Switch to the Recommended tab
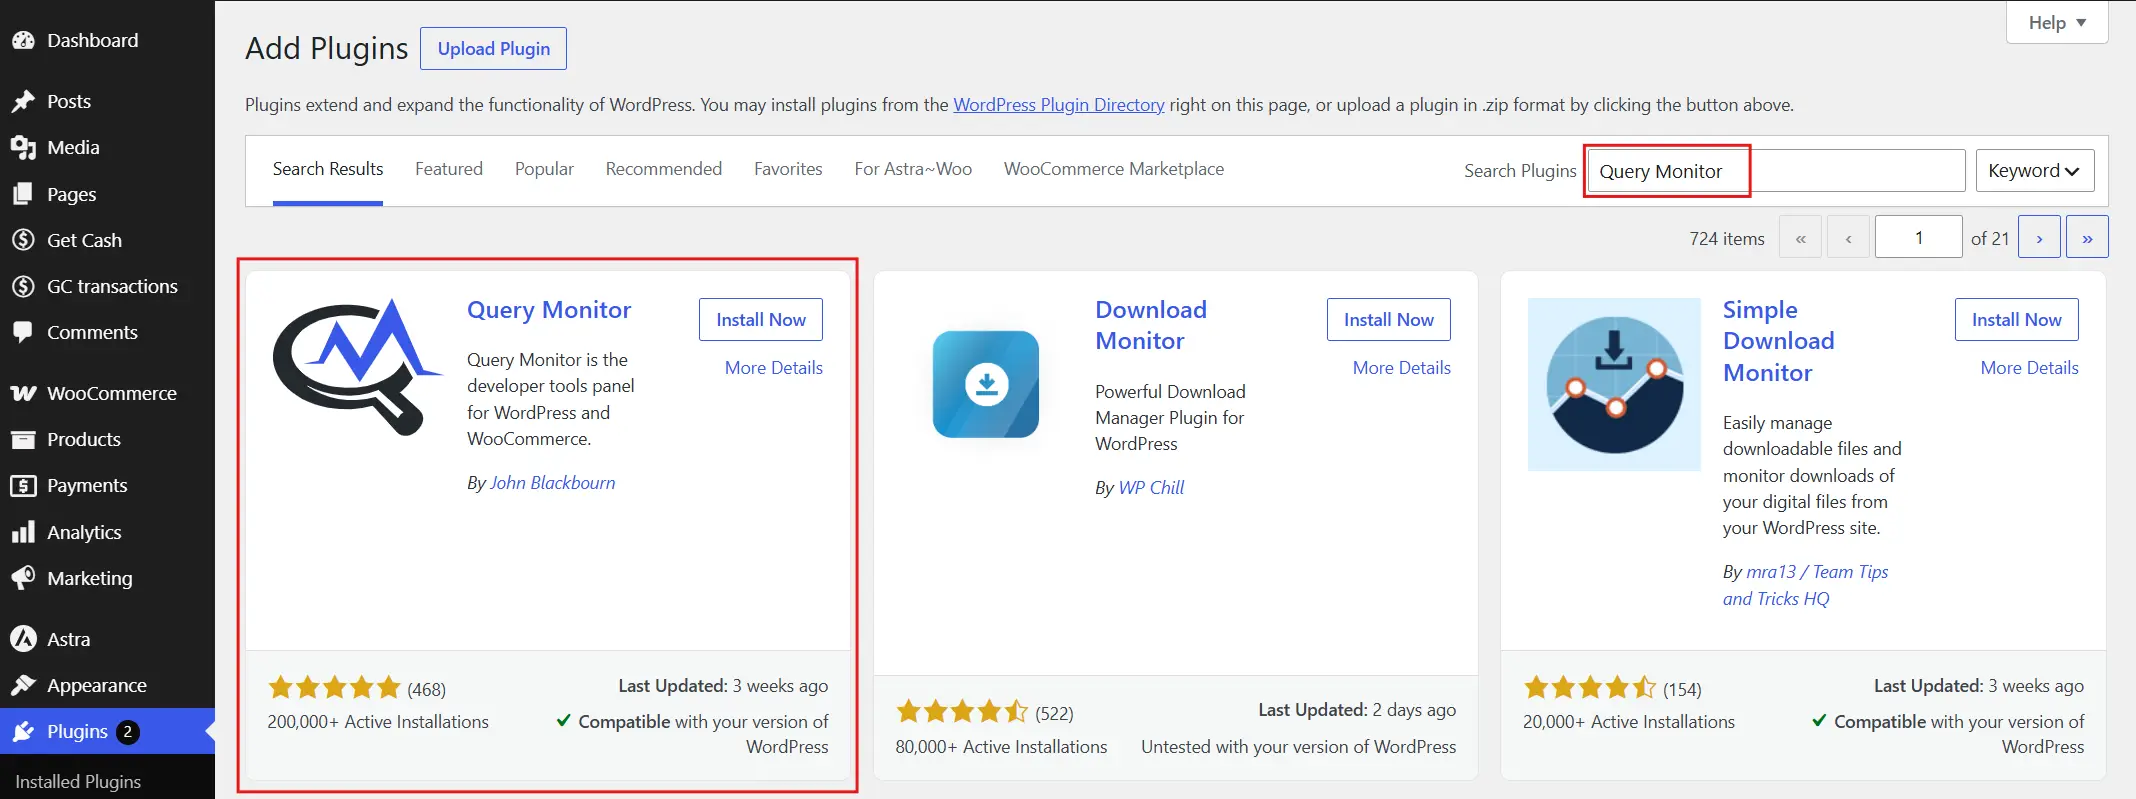This screenshot has height=799, width=2136. coord(664,169)
